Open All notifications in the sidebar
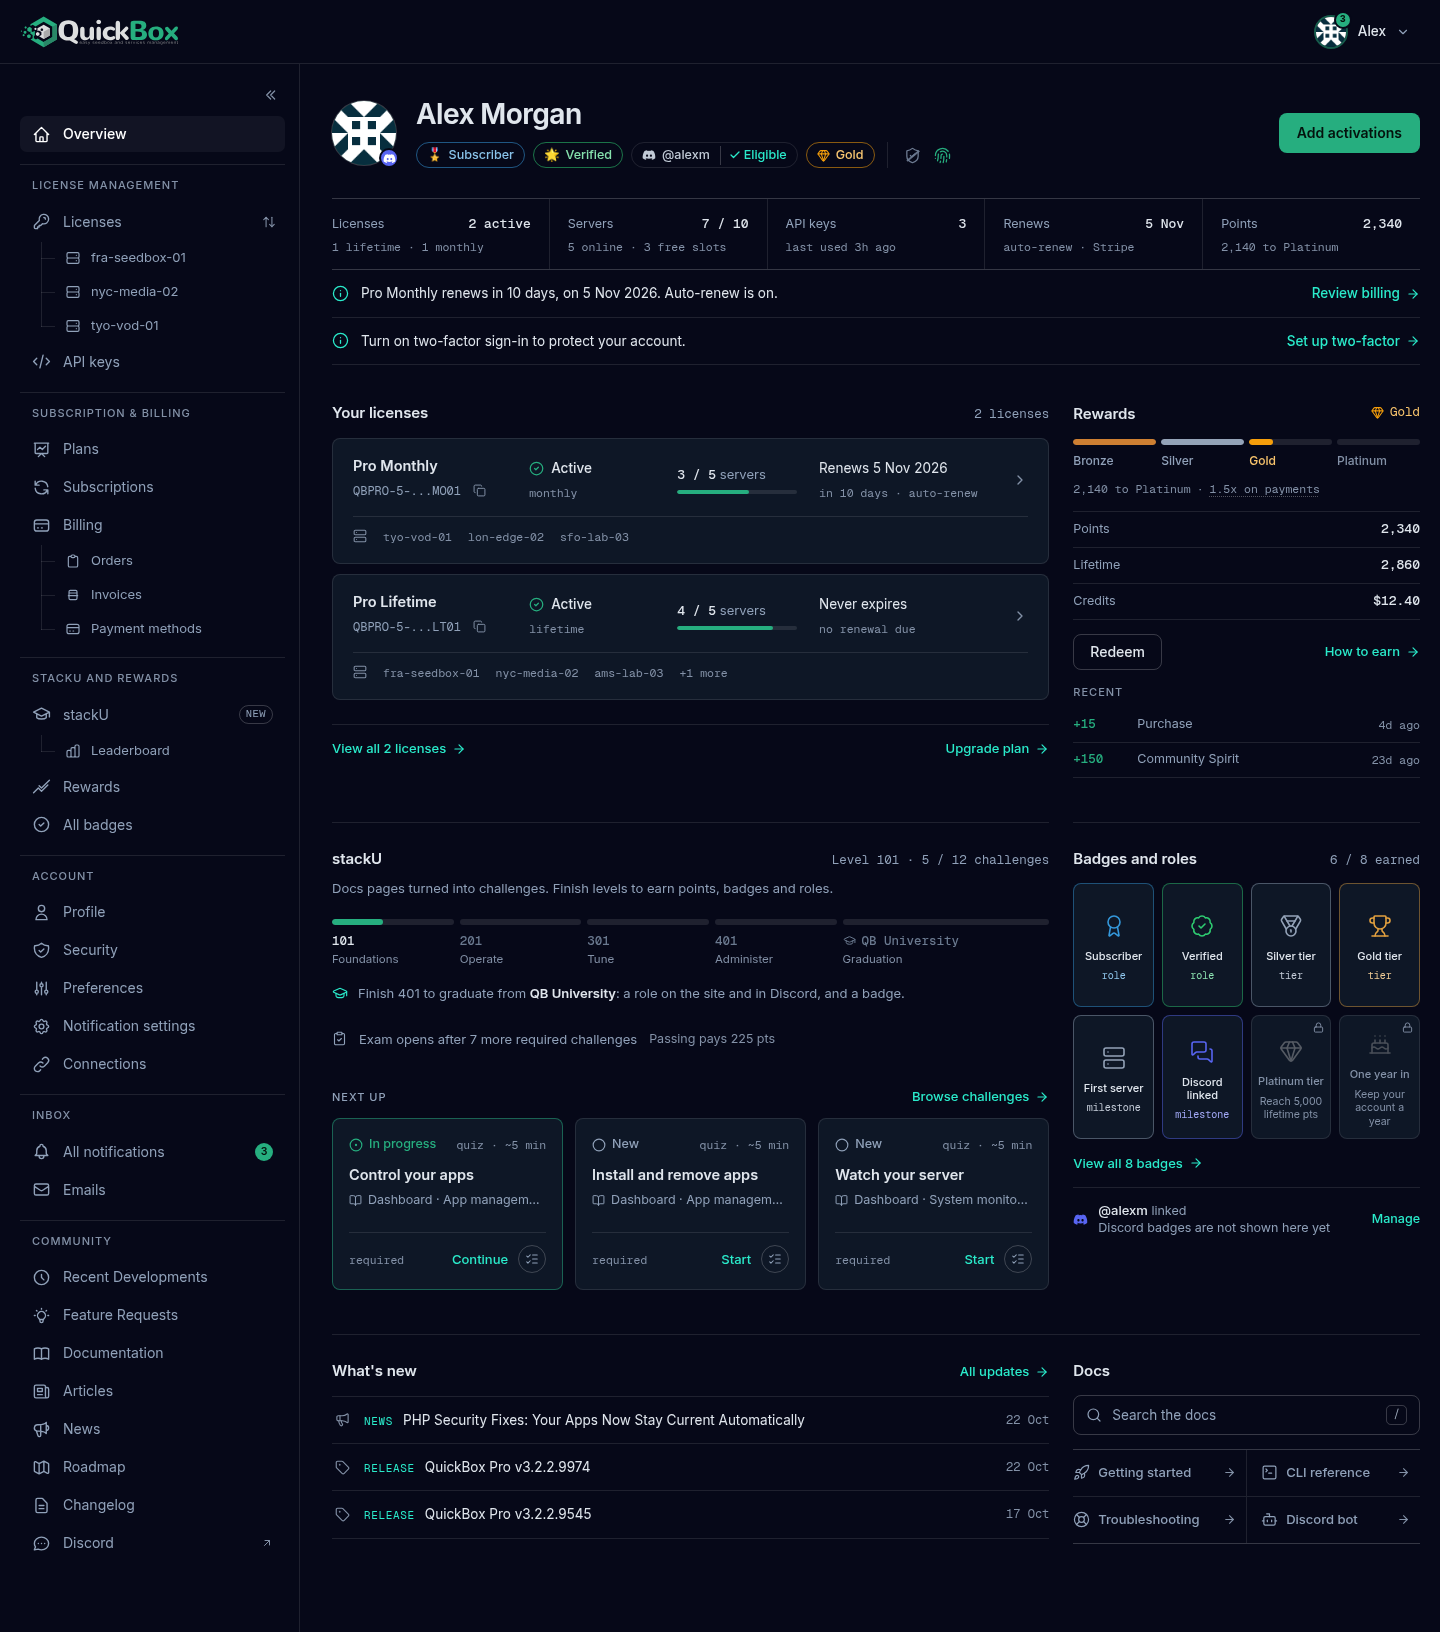Image resolution: width=1440 pixels, height=1632 pixels. pyautogui.click(x=152, y=1152)
